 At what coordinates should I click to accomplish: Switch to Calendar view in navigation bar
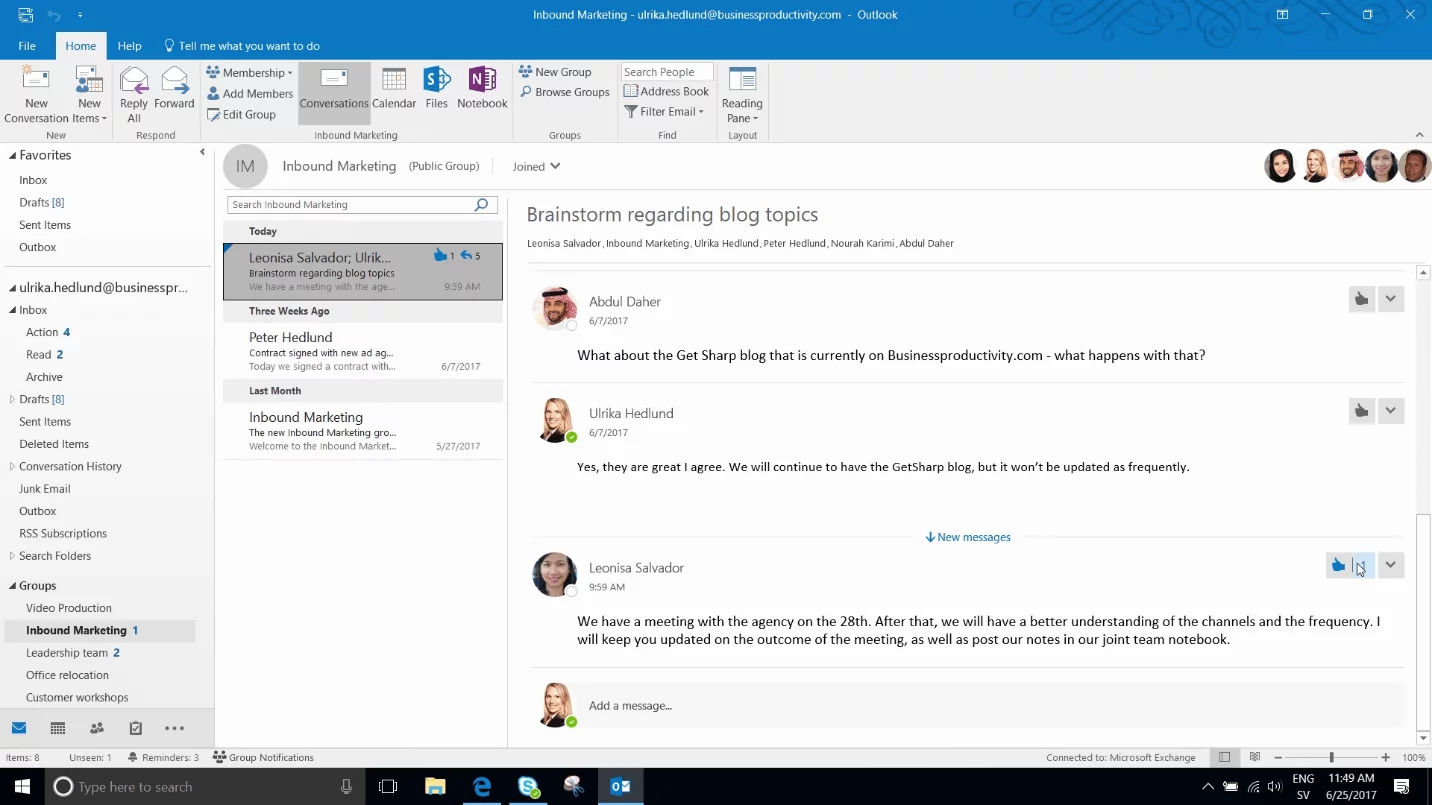[x=58, y=728]
